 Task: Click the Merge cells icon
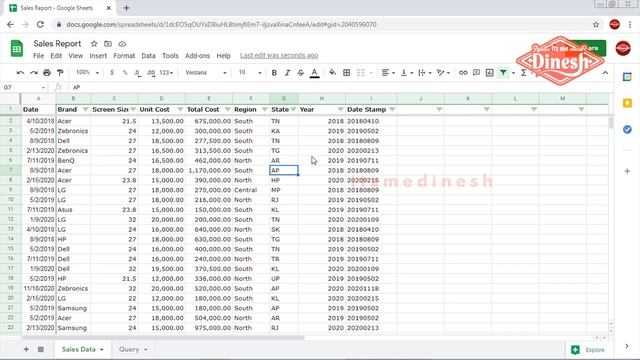click(x=361, y=73)
